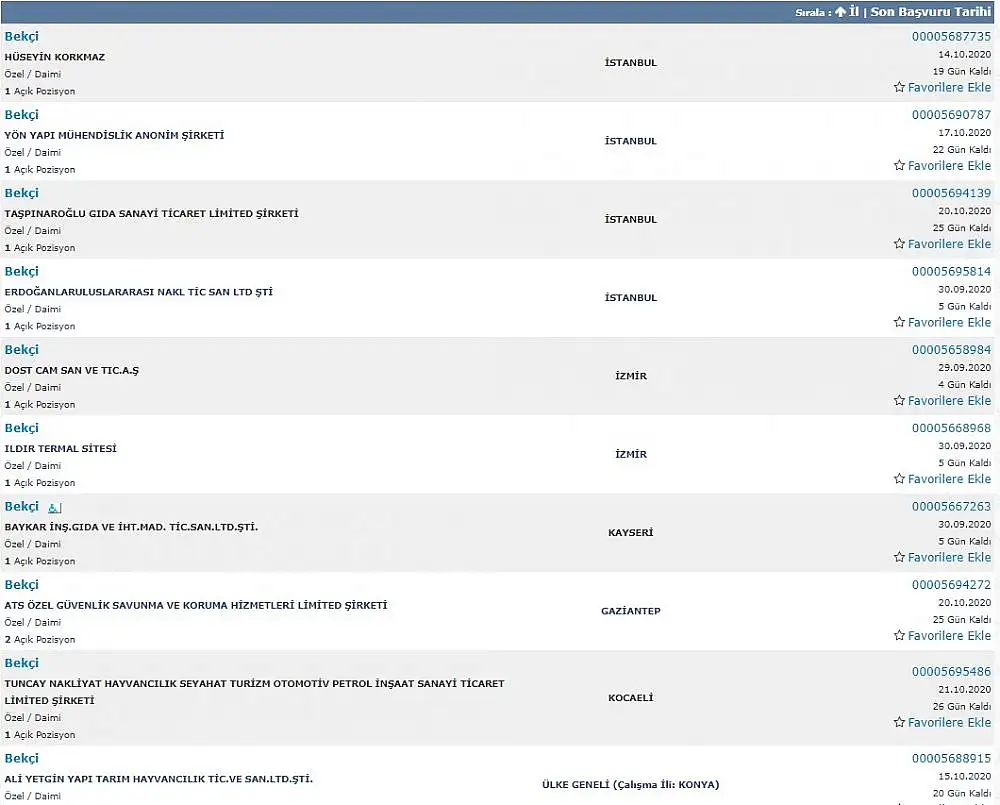Sort listings by İl
The image size is (1000, 805).
(x=854, y=11)
